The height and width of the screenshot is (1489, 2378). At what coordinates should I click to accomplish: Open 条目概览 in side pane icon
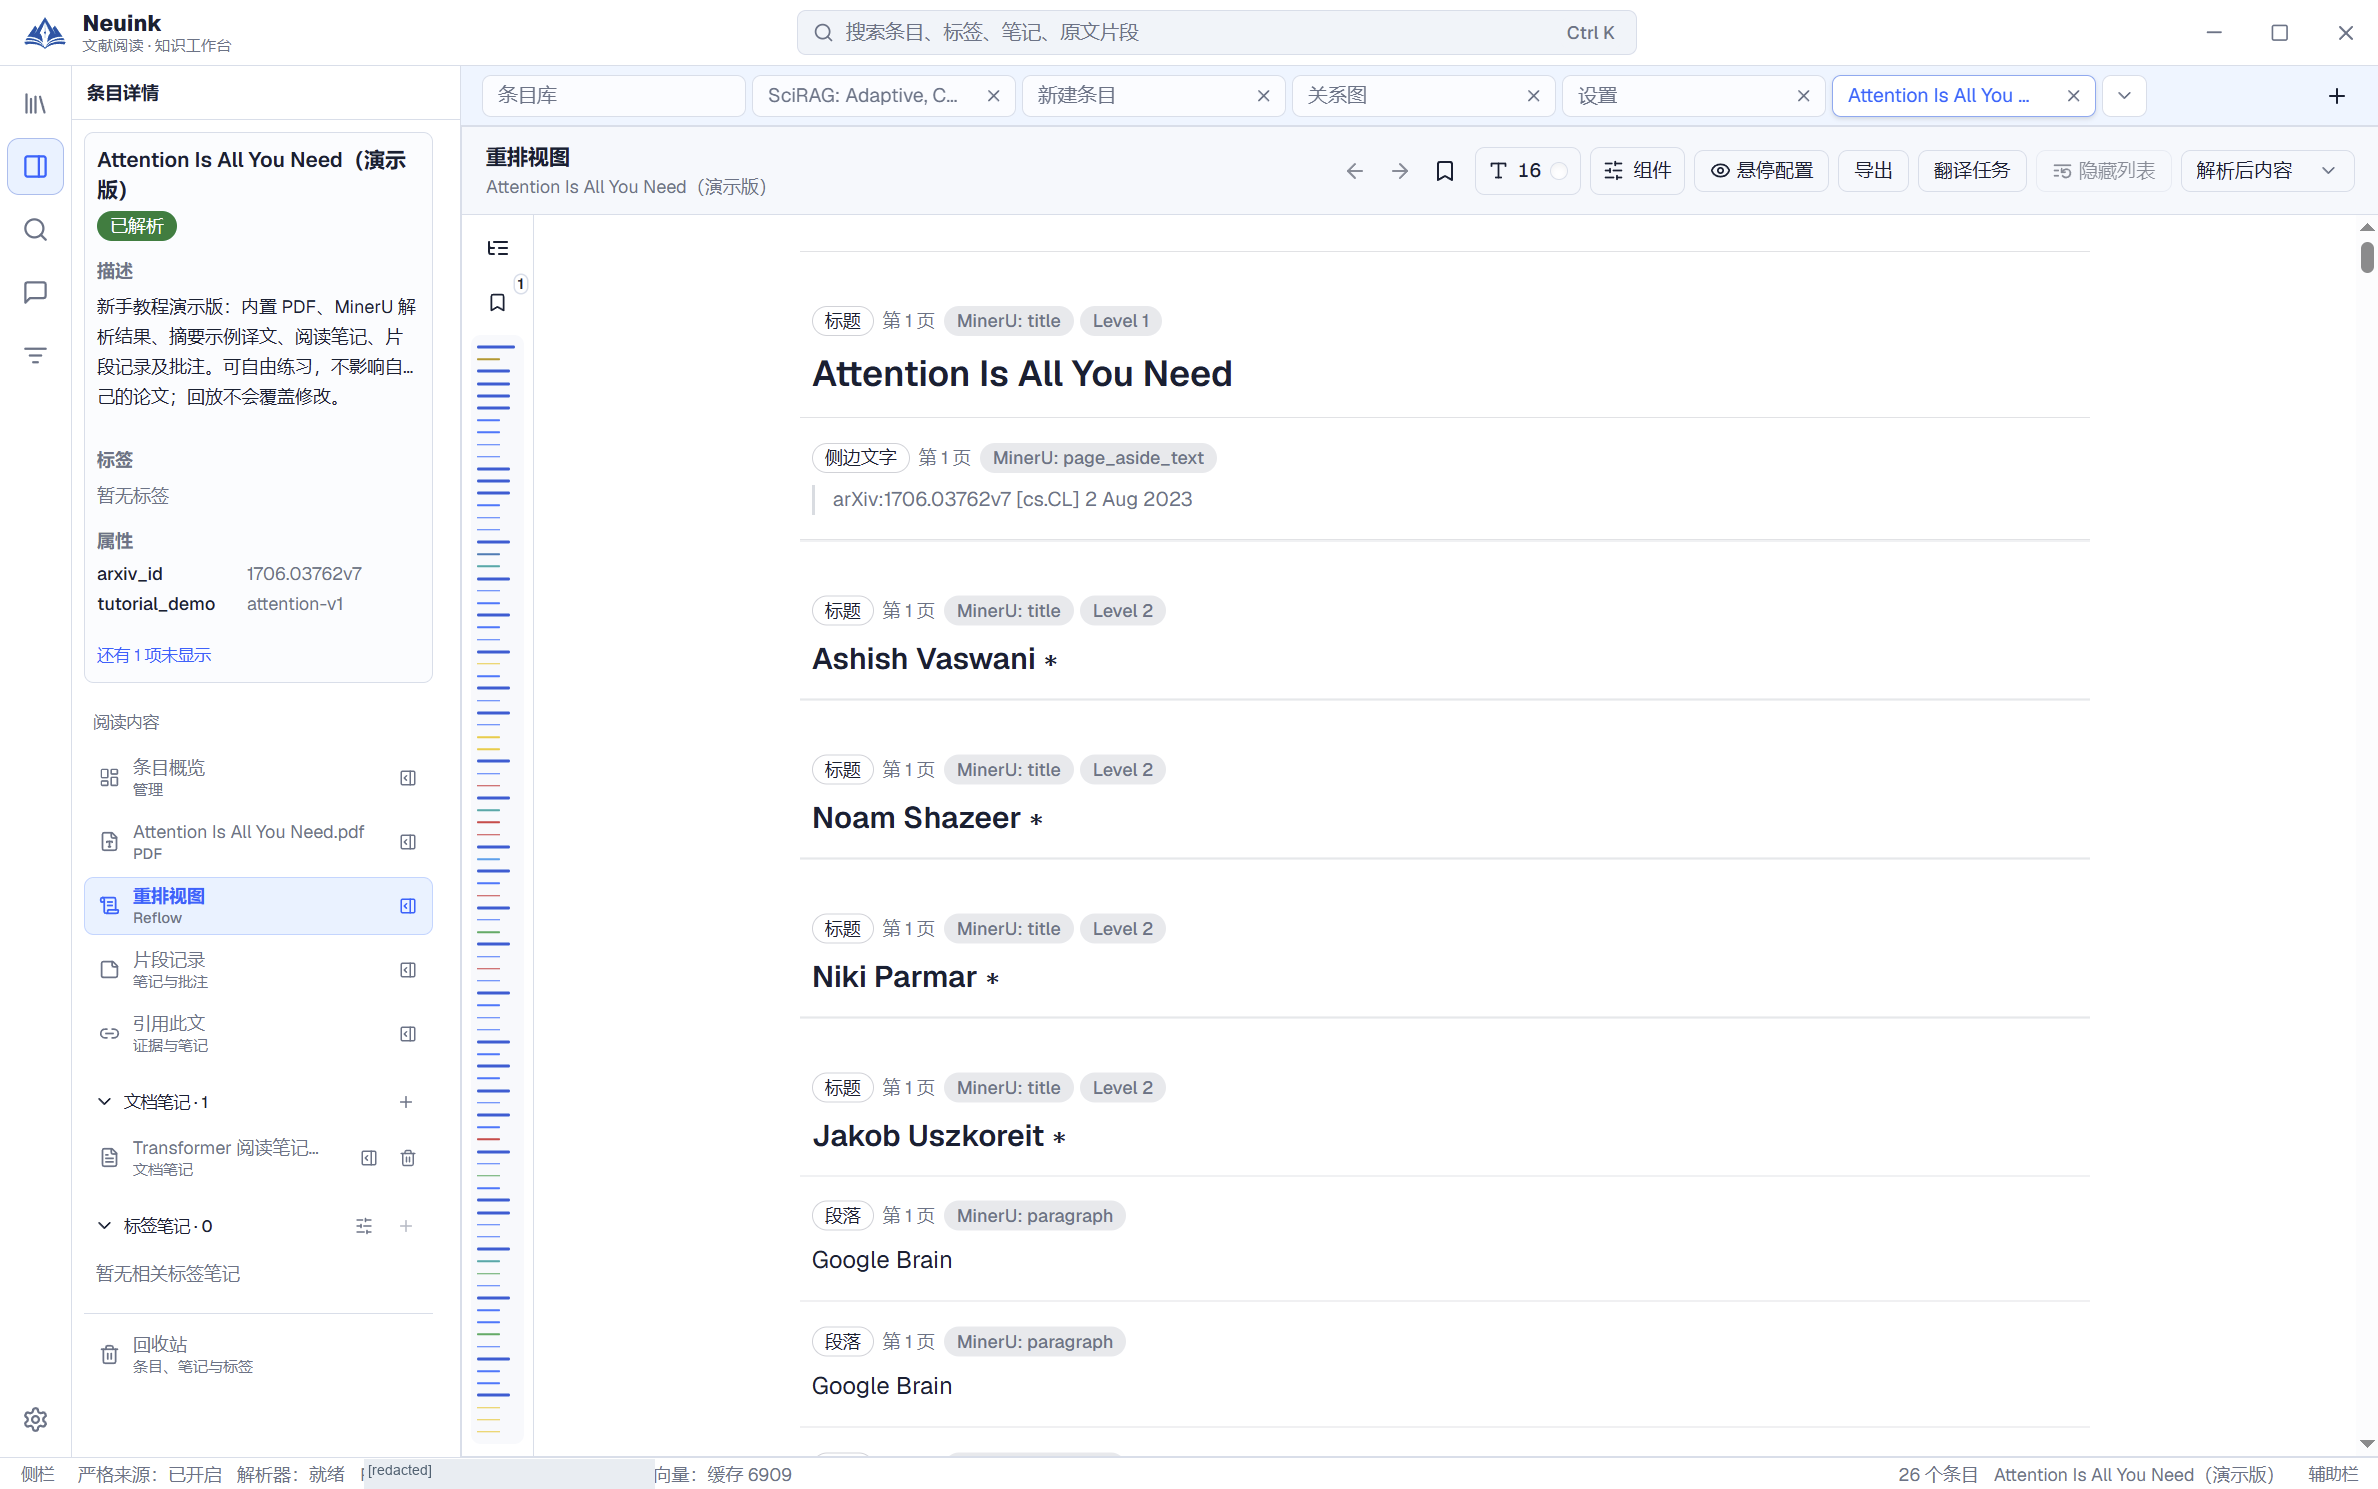tap(408, 778)
